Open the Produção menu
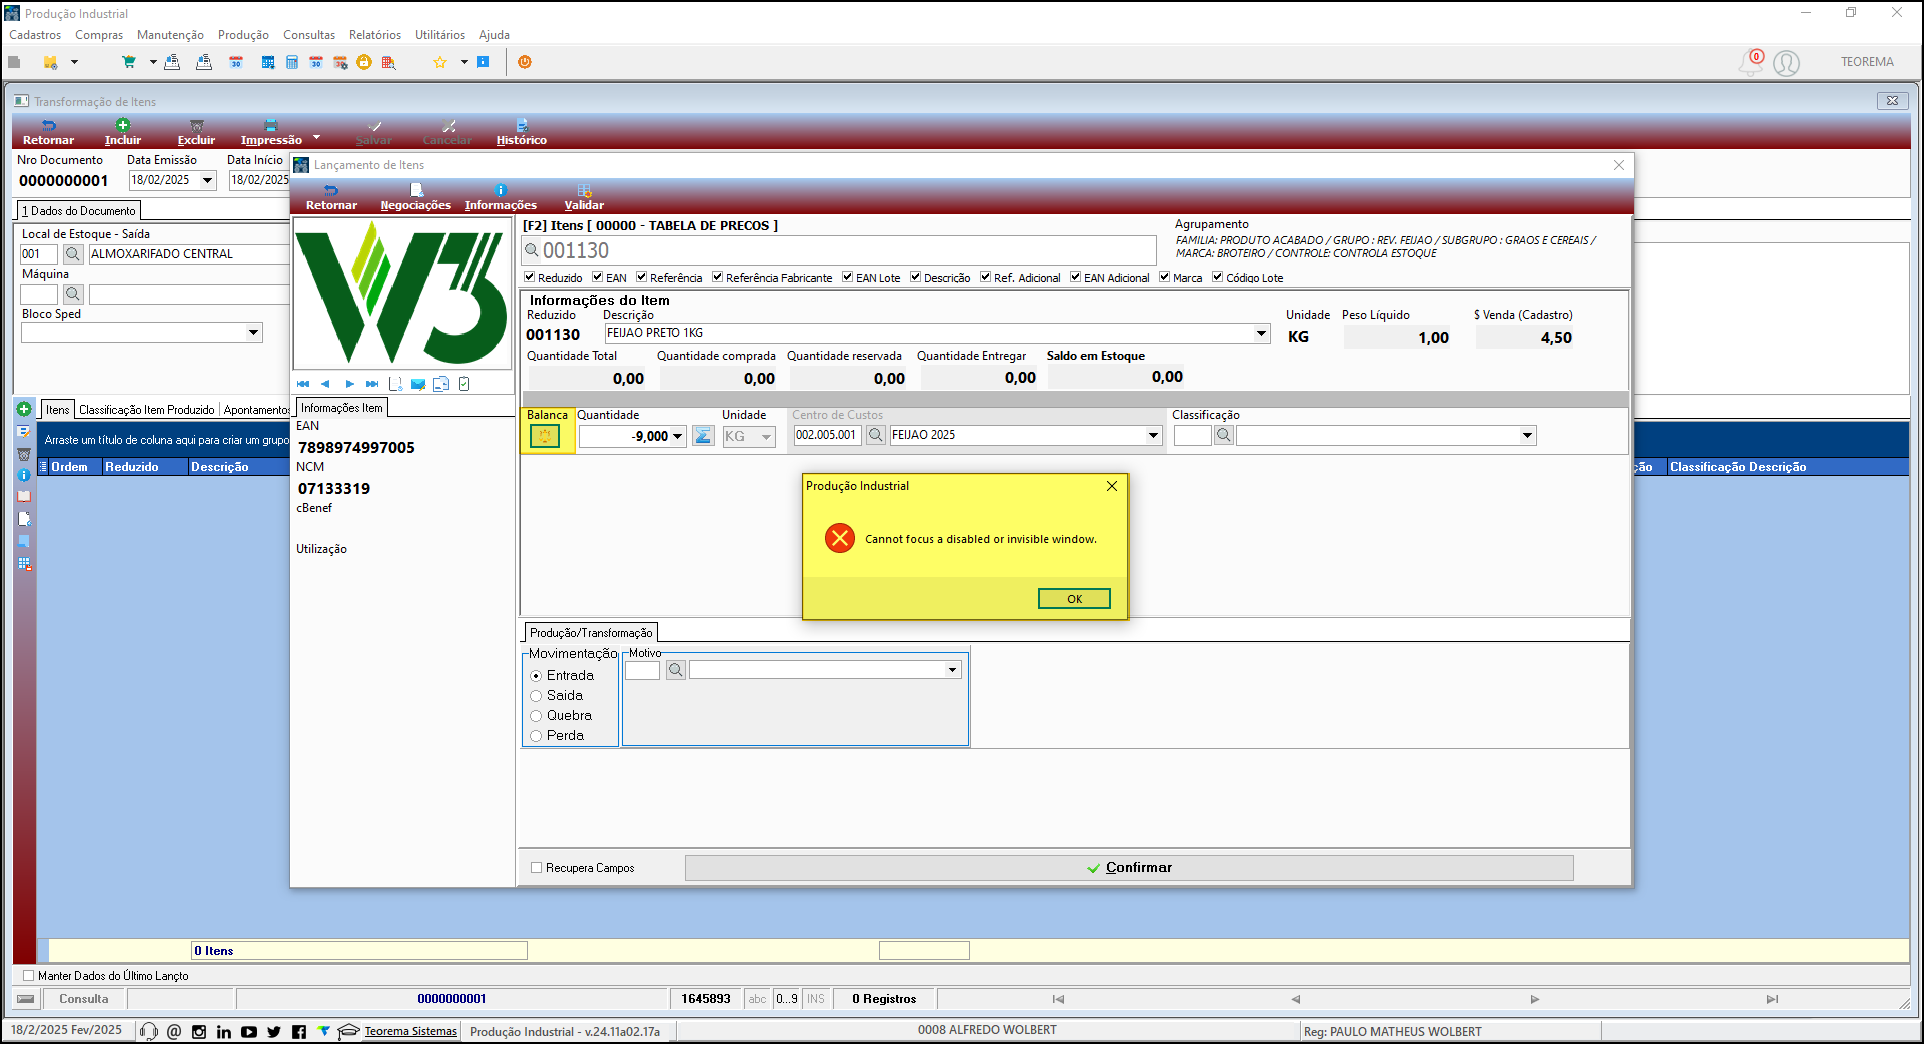The width and height of the screenshot is (1924, 1044). tap(243, 35)
